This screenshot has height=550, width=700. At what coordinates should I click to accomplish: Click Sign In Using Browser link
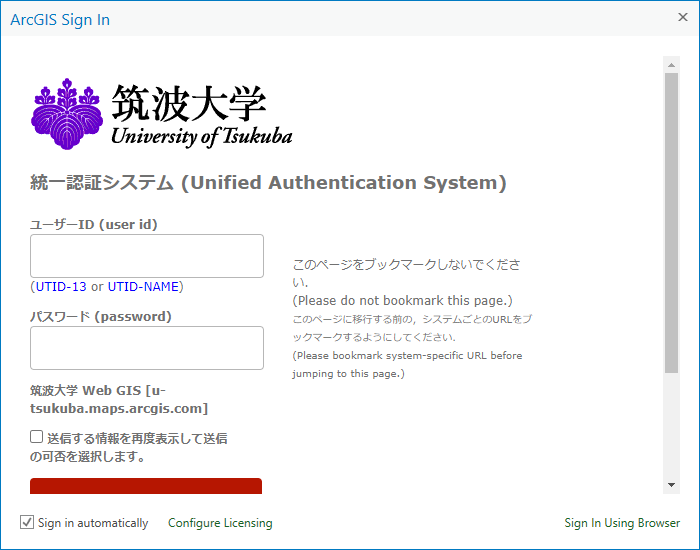pyautogui.click(x=622, y=523)
